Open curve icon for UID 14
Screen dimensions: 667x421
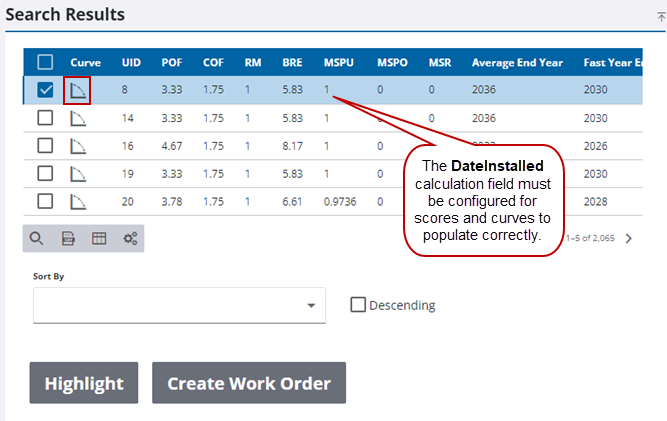coord(77,118)
